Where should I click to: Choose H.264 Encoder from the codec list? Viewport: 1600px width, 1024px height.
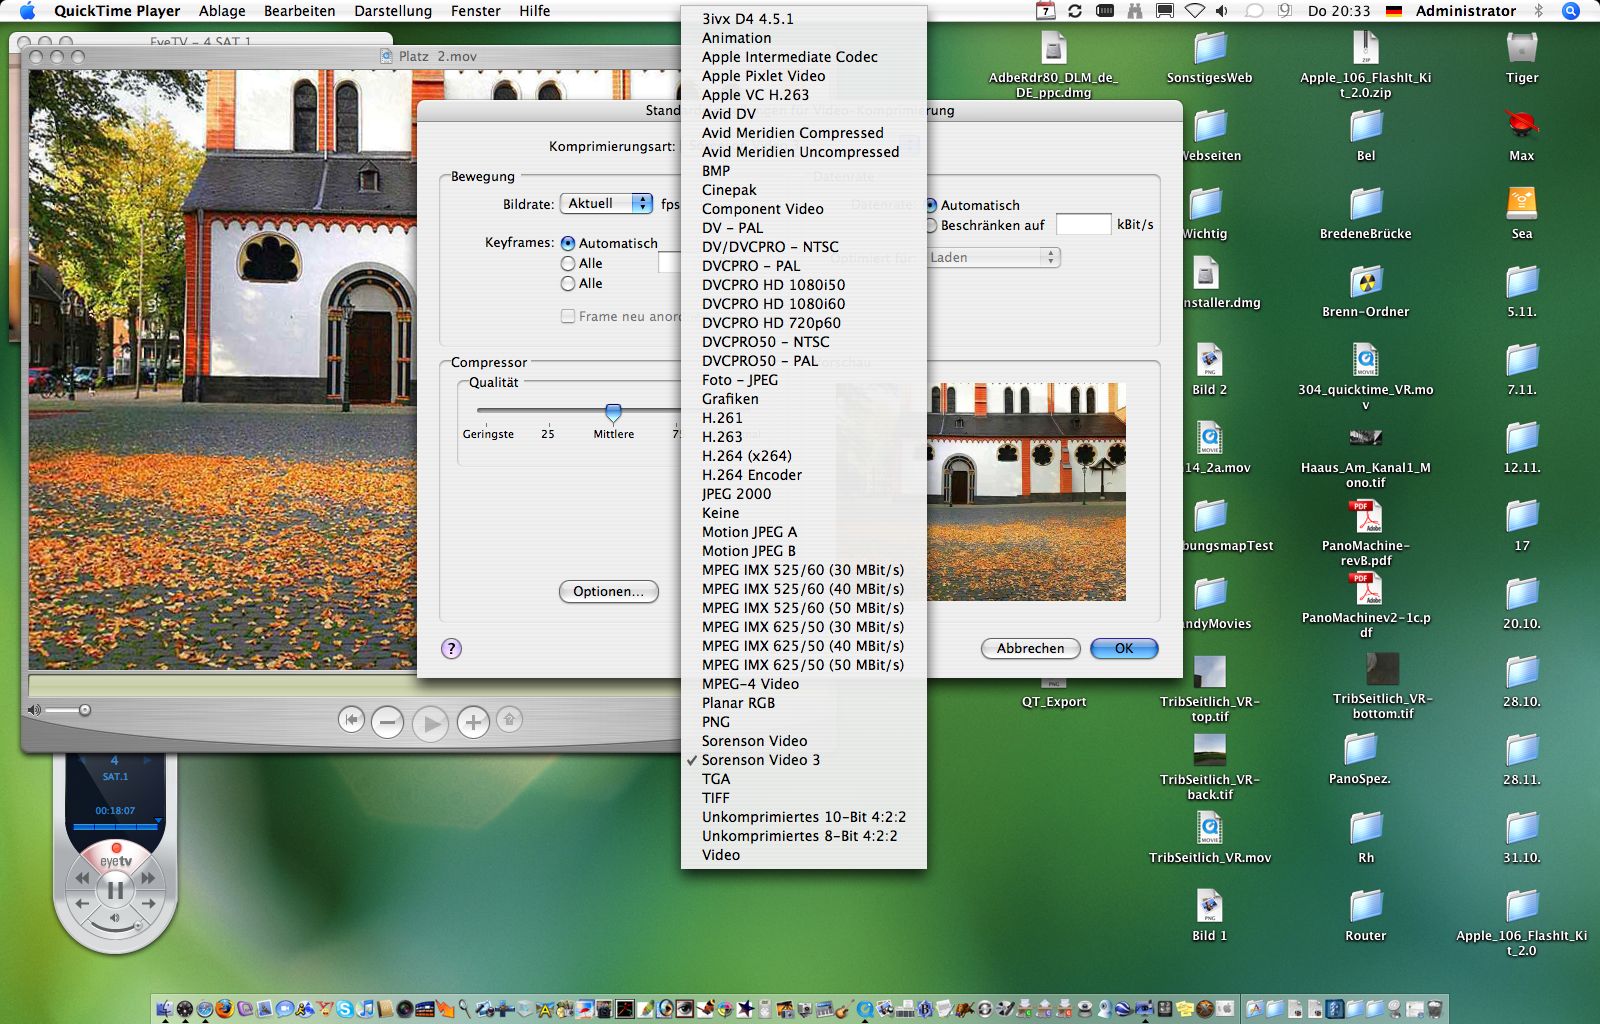(751, 475)
